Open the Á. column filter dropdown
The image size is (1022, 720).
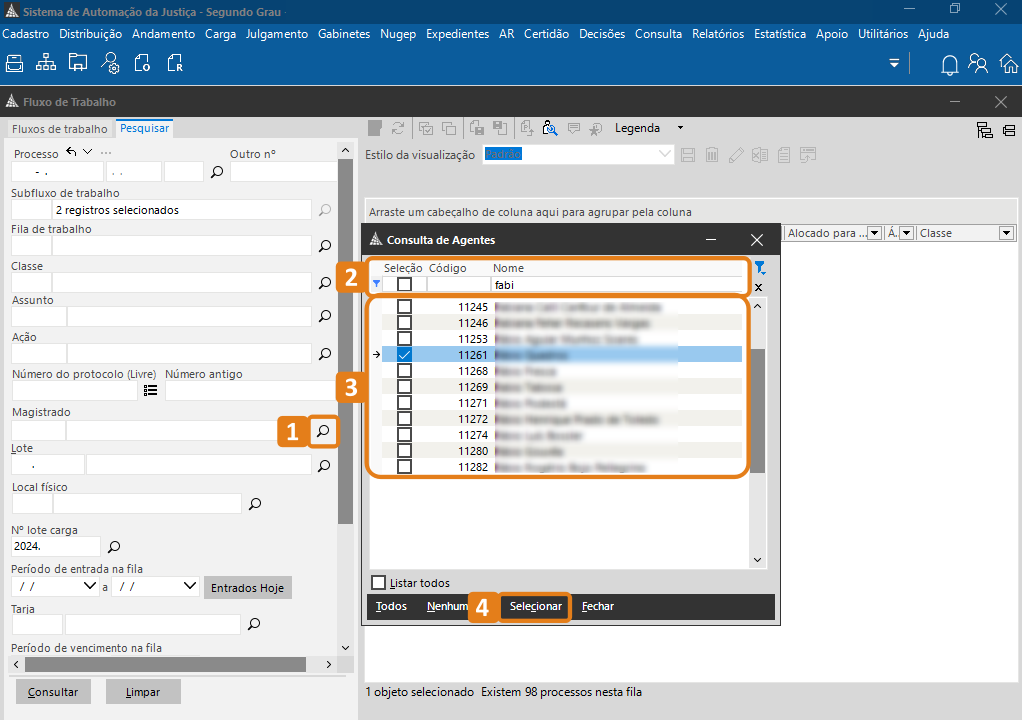pos(907,233)
